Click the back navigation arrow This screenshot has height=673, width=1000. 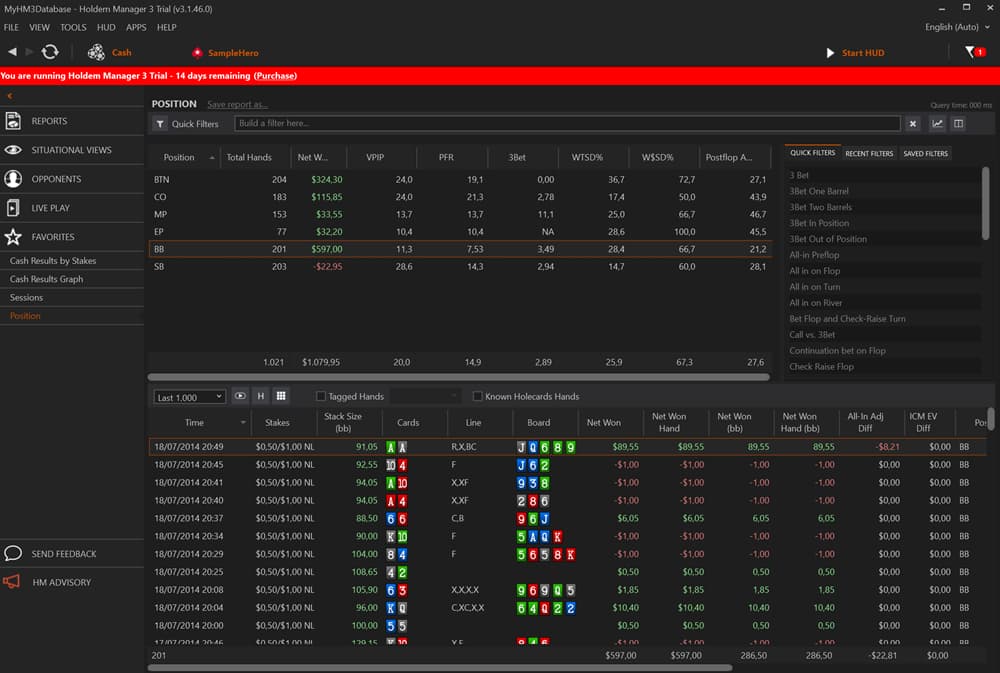click(x=12, y=52)
